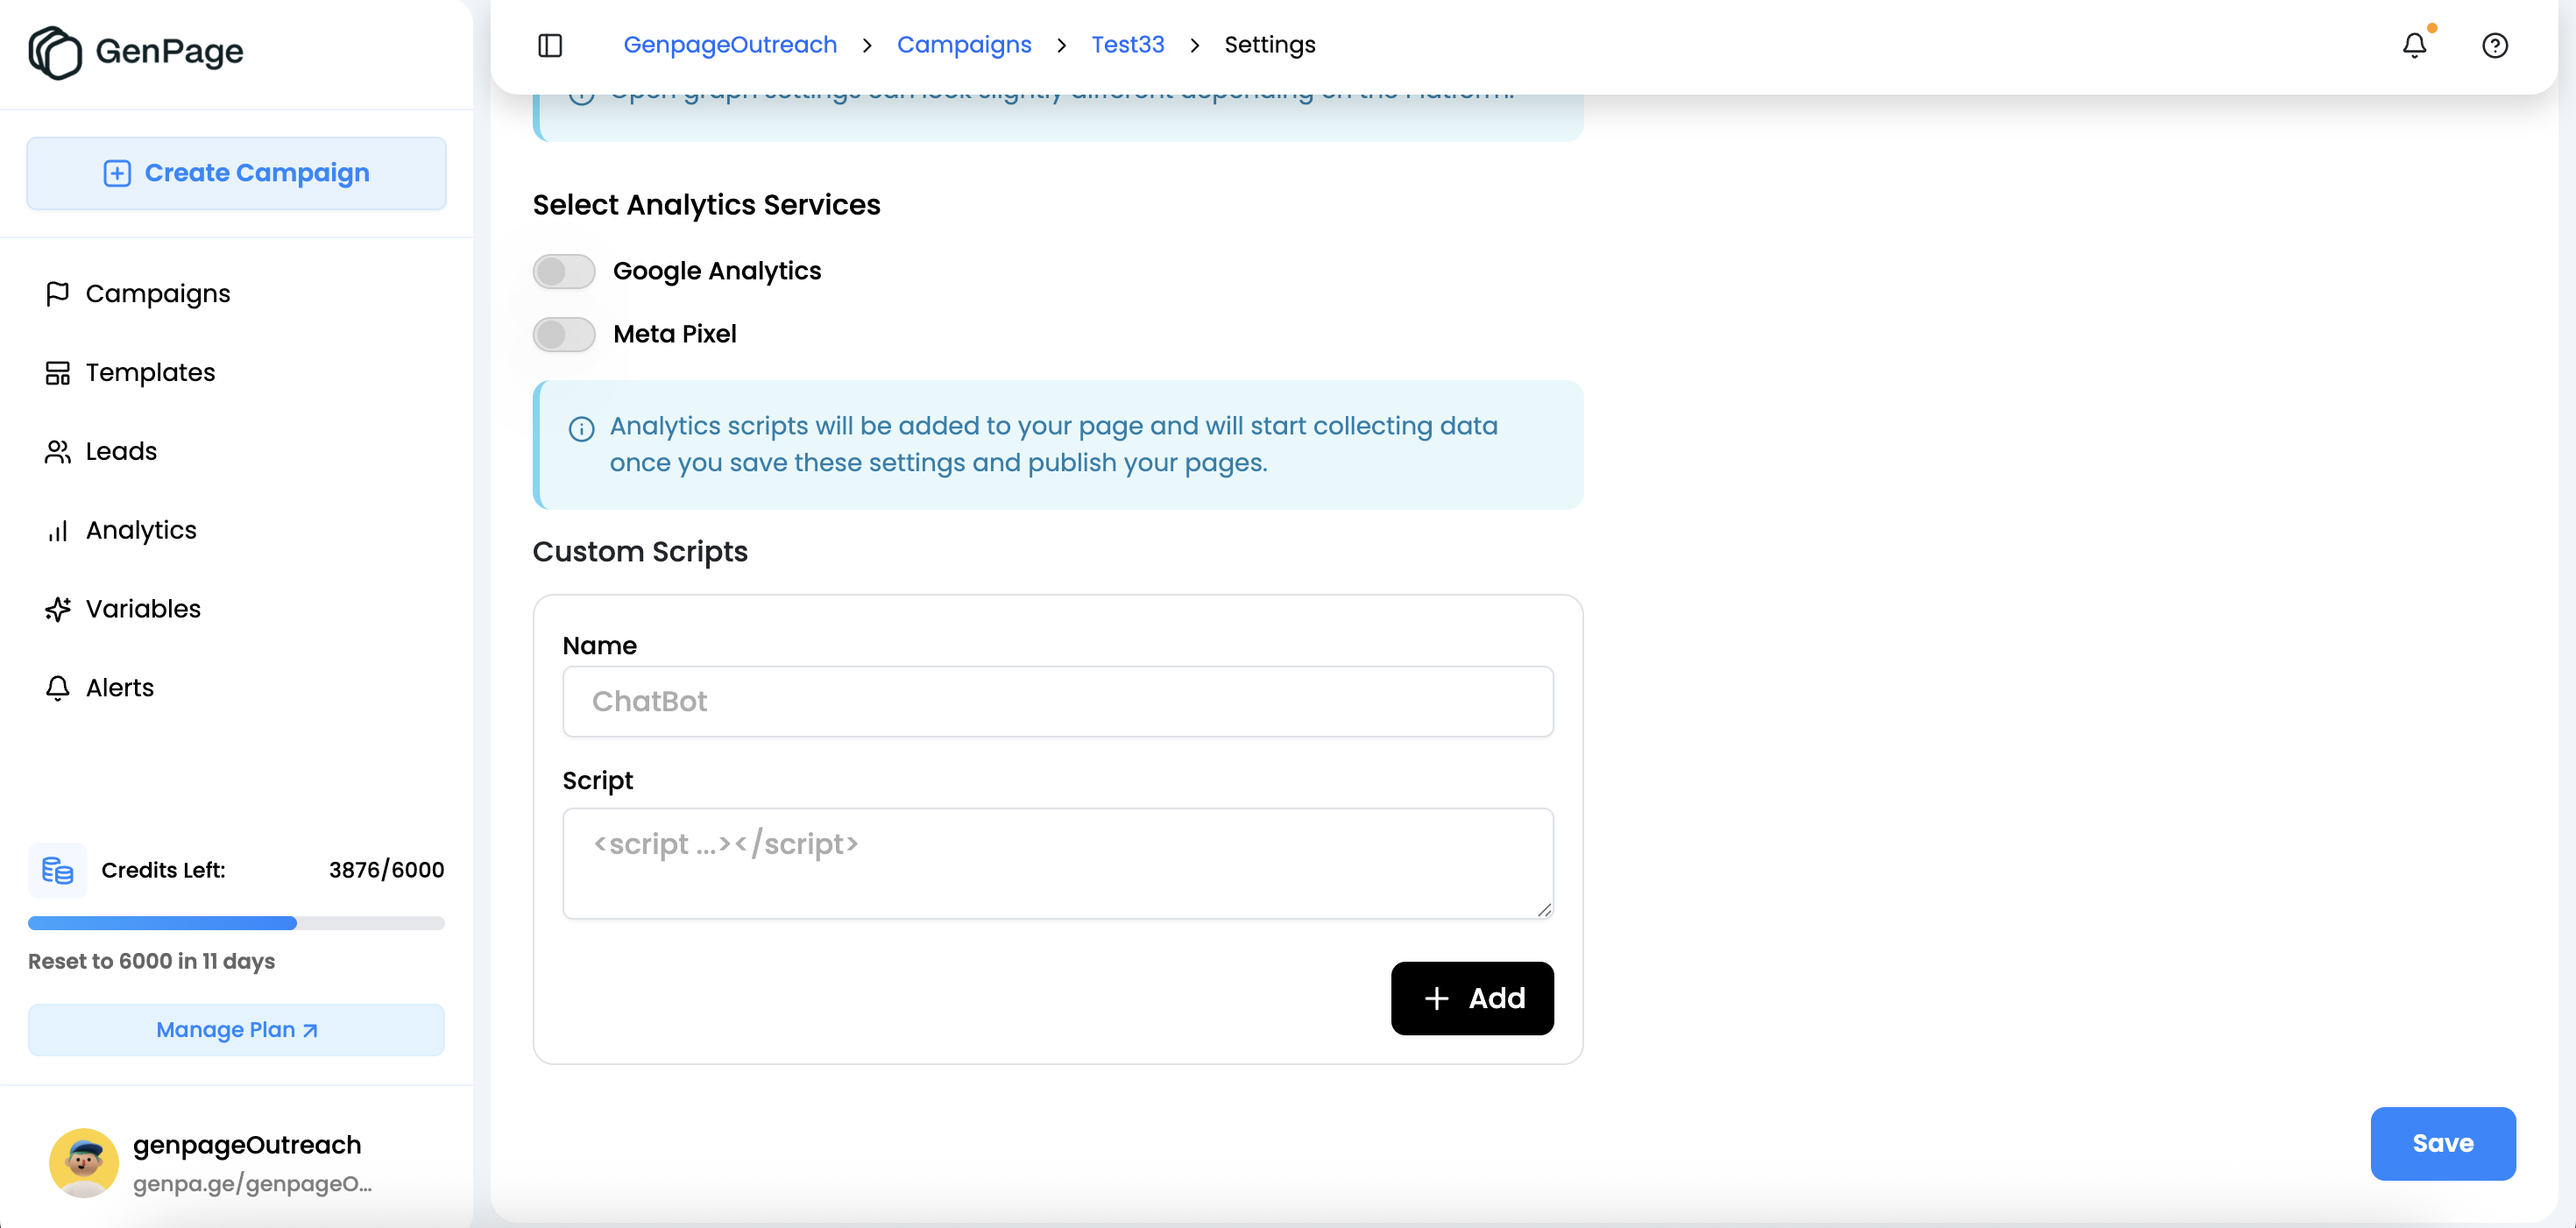Click the Script textarea resize handle
The width and height of the screenshot is (2576, 1228).
coord(1544,909)
